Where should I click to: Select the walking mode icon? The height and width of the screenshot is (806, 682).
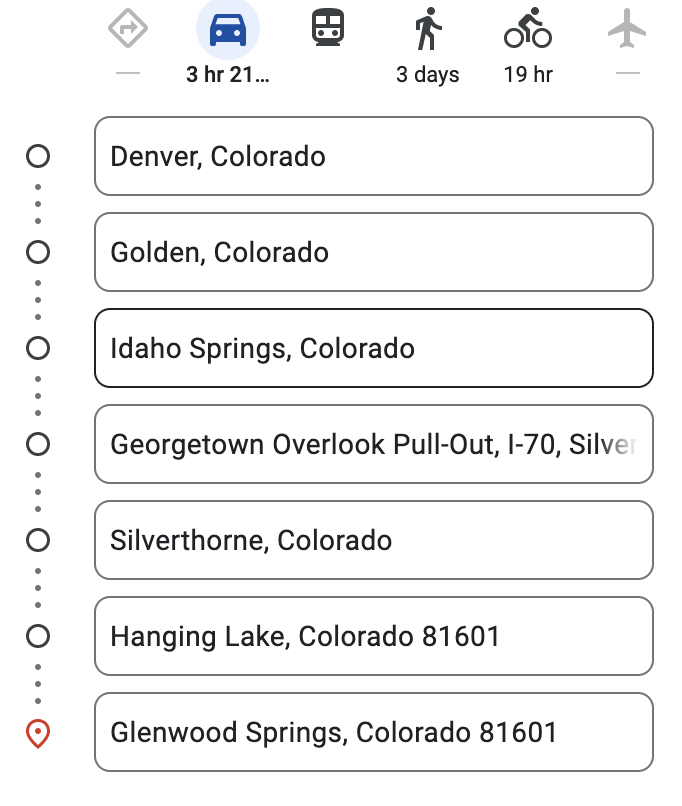(x=428, y=30)
